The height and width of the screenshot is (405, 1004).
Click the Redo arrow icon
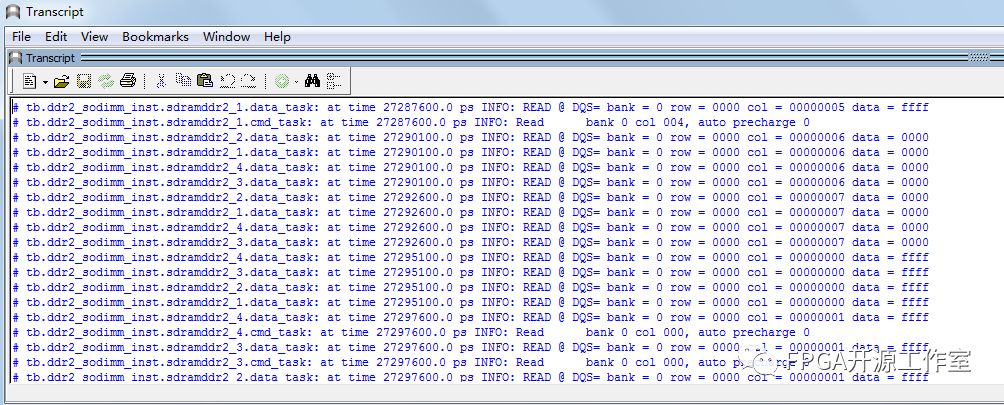(248, 81)
